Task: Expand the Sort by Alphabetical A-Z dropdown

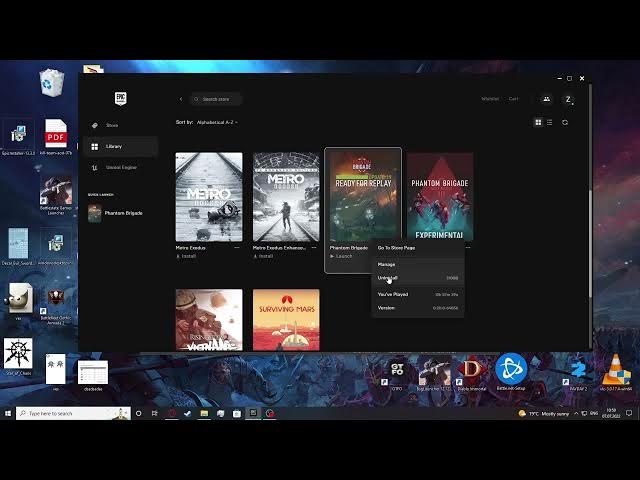Action: 217,122
